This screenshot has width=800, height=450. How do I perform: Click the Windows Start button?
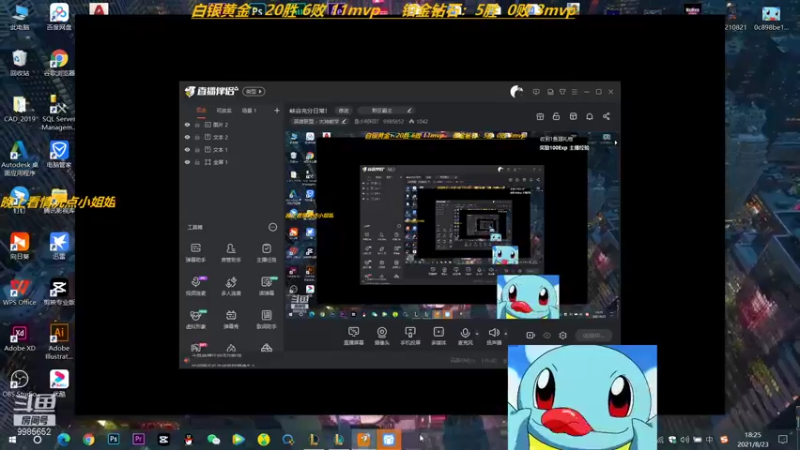[12, 439]
